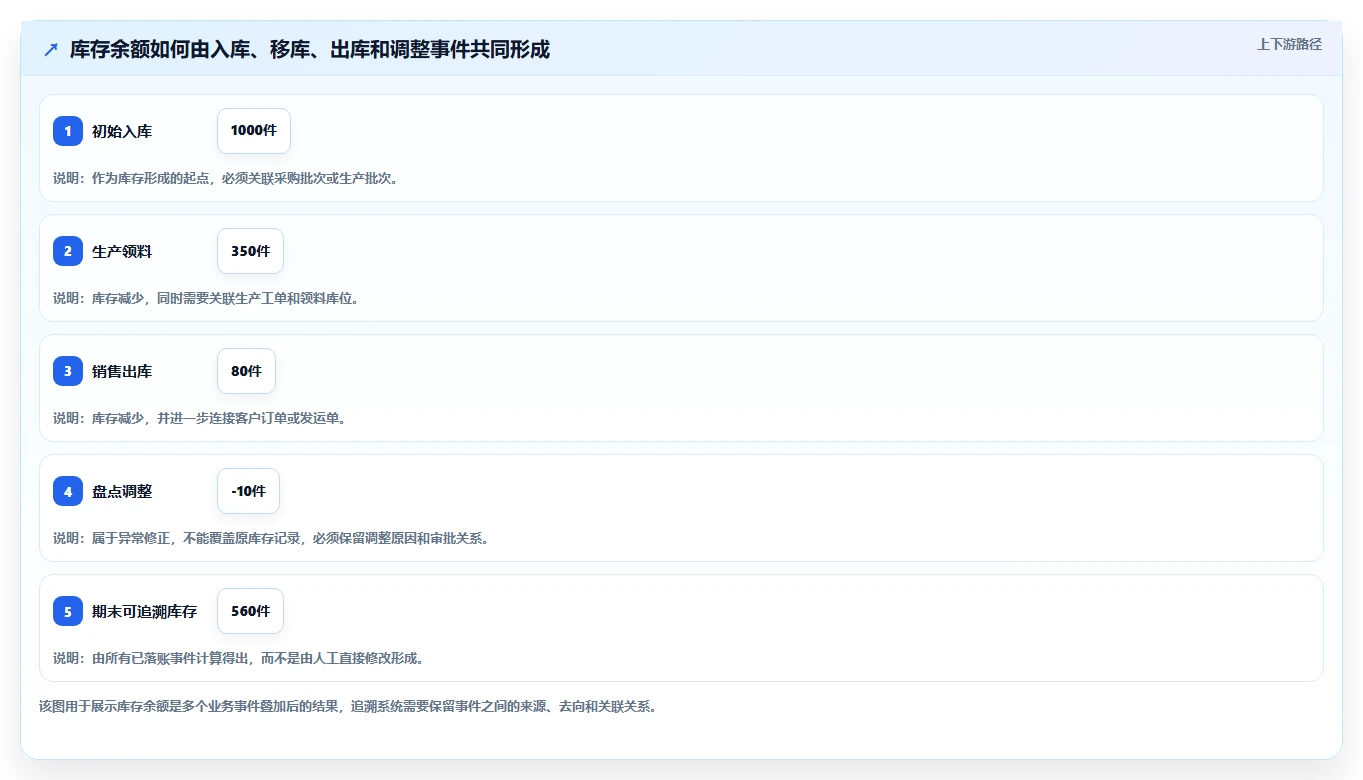Screen dimensions: 1363x780
Task: Select the 350件 value chip
Action: point(250,251)
